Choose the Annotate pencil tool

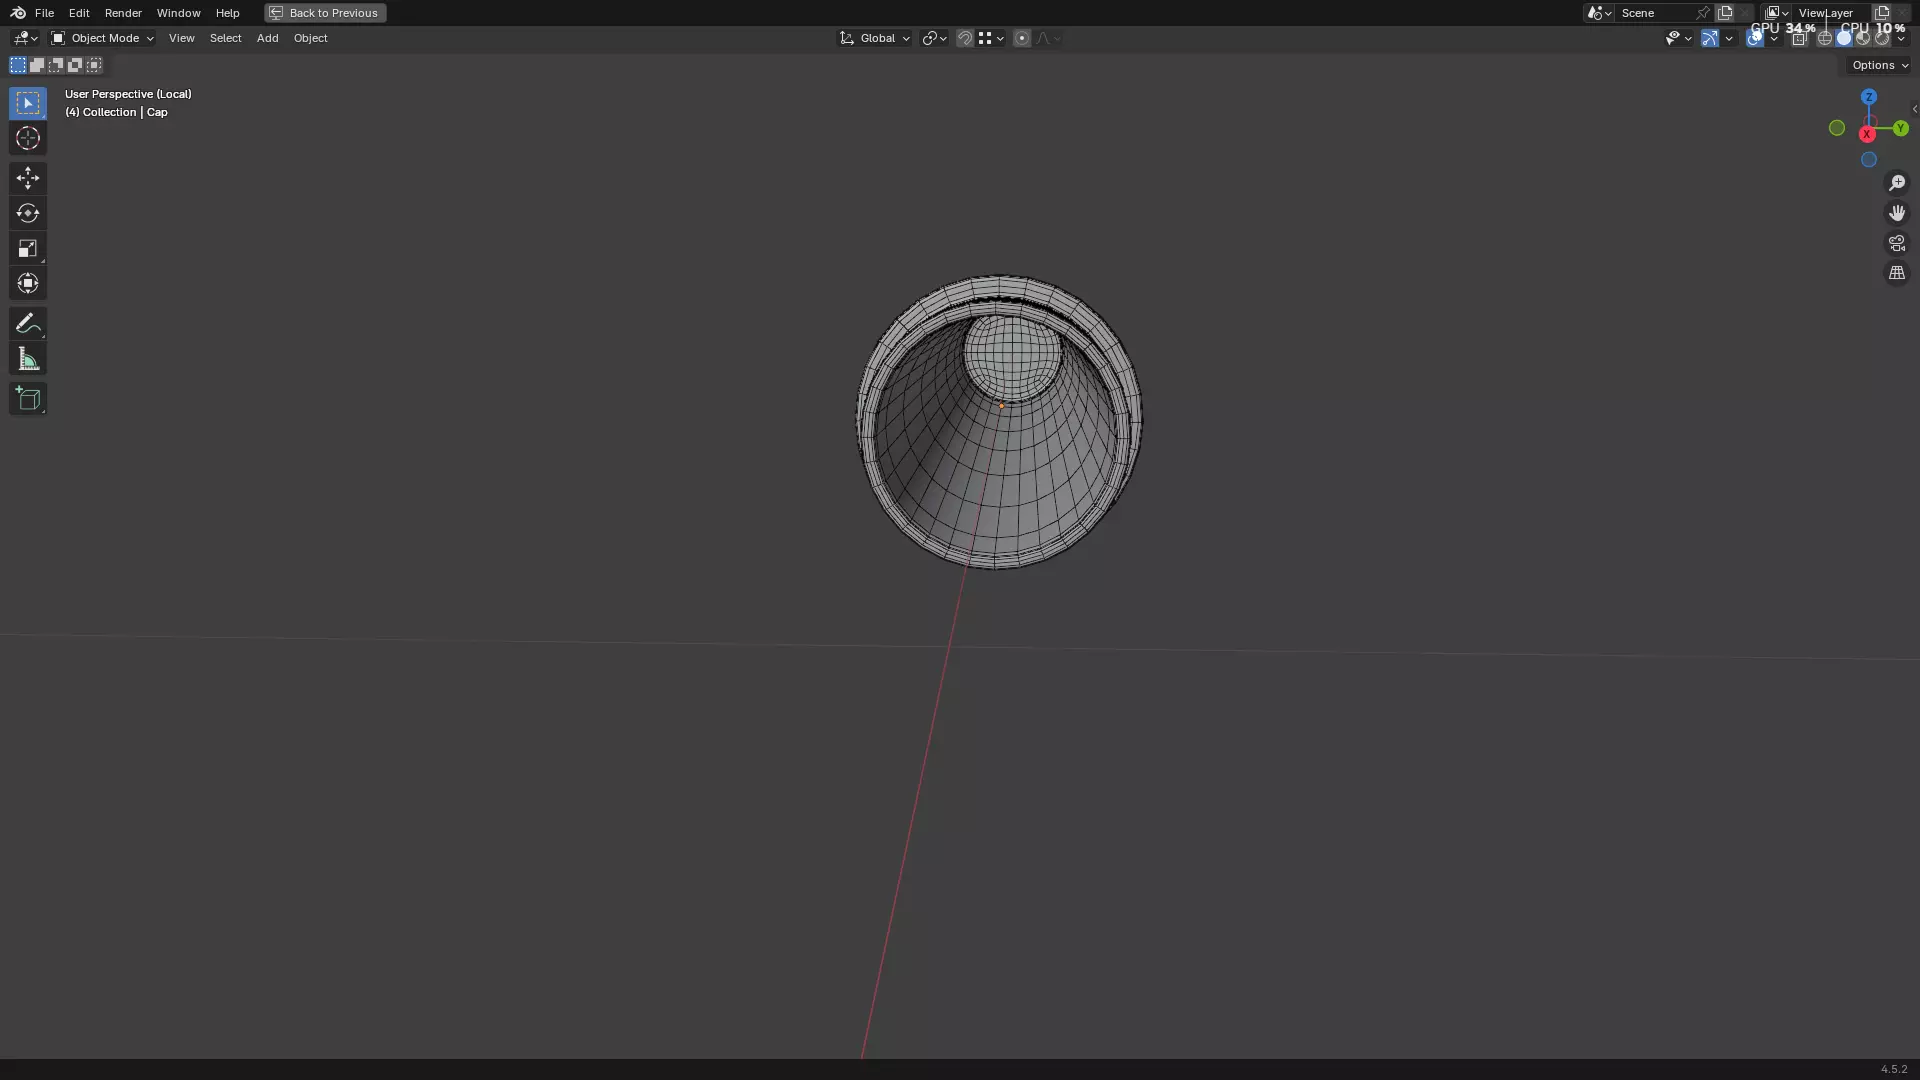[x=27, y=323]
